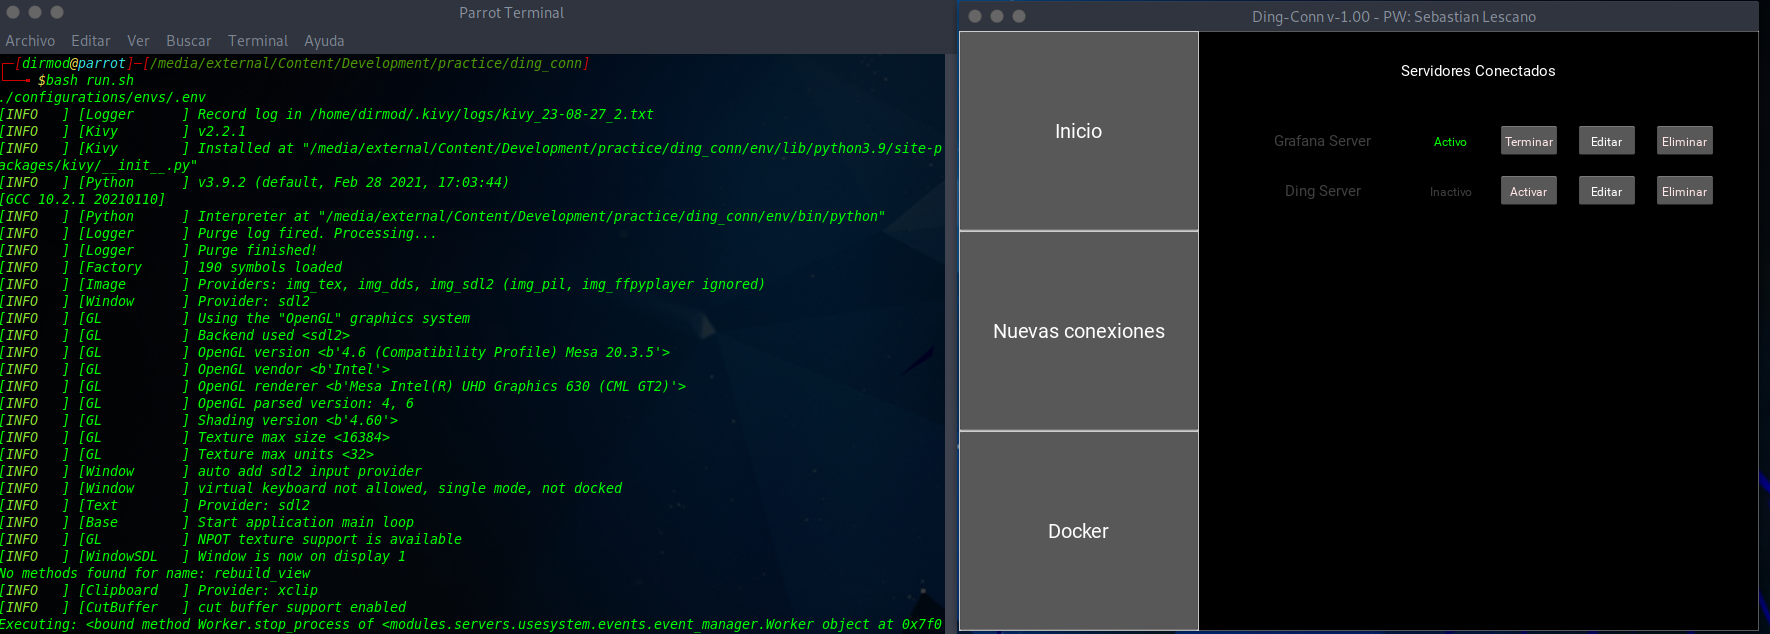This screenshot has height=634, width=1770.
Task: Click the 'NPOT texture support is available' line
Action: tap(330, 539)
